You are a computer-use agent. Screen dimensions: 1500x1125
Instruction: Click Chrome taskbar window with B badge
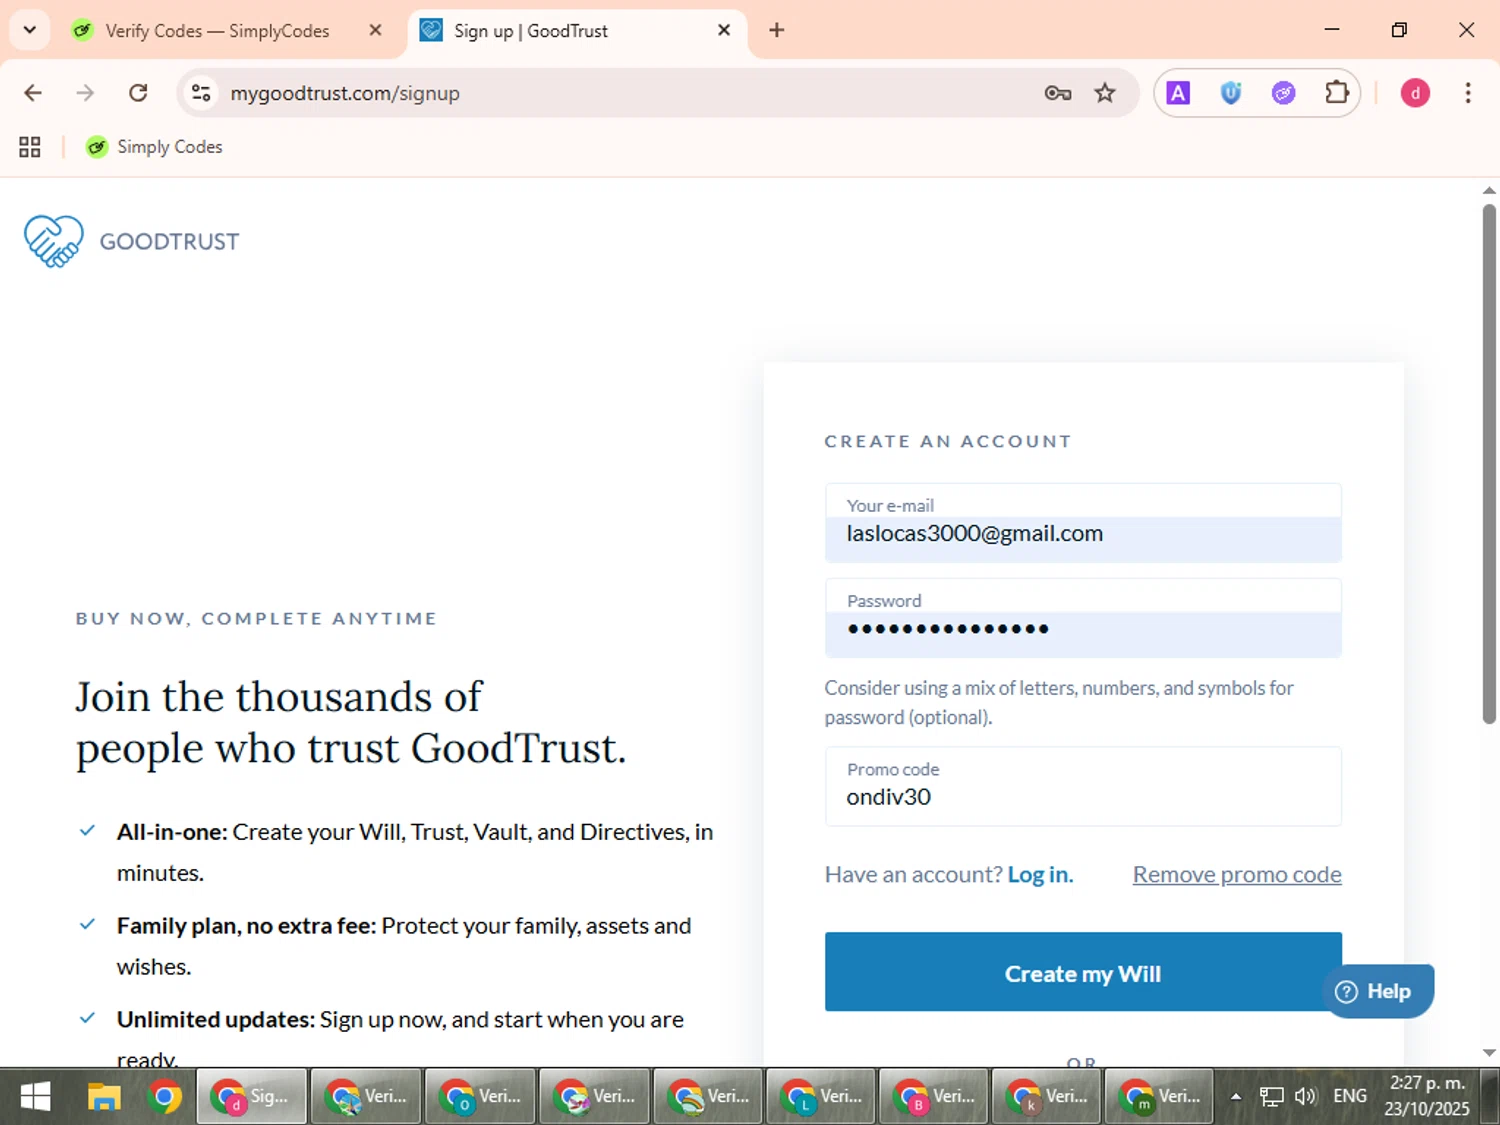[x=934, y=1097]
